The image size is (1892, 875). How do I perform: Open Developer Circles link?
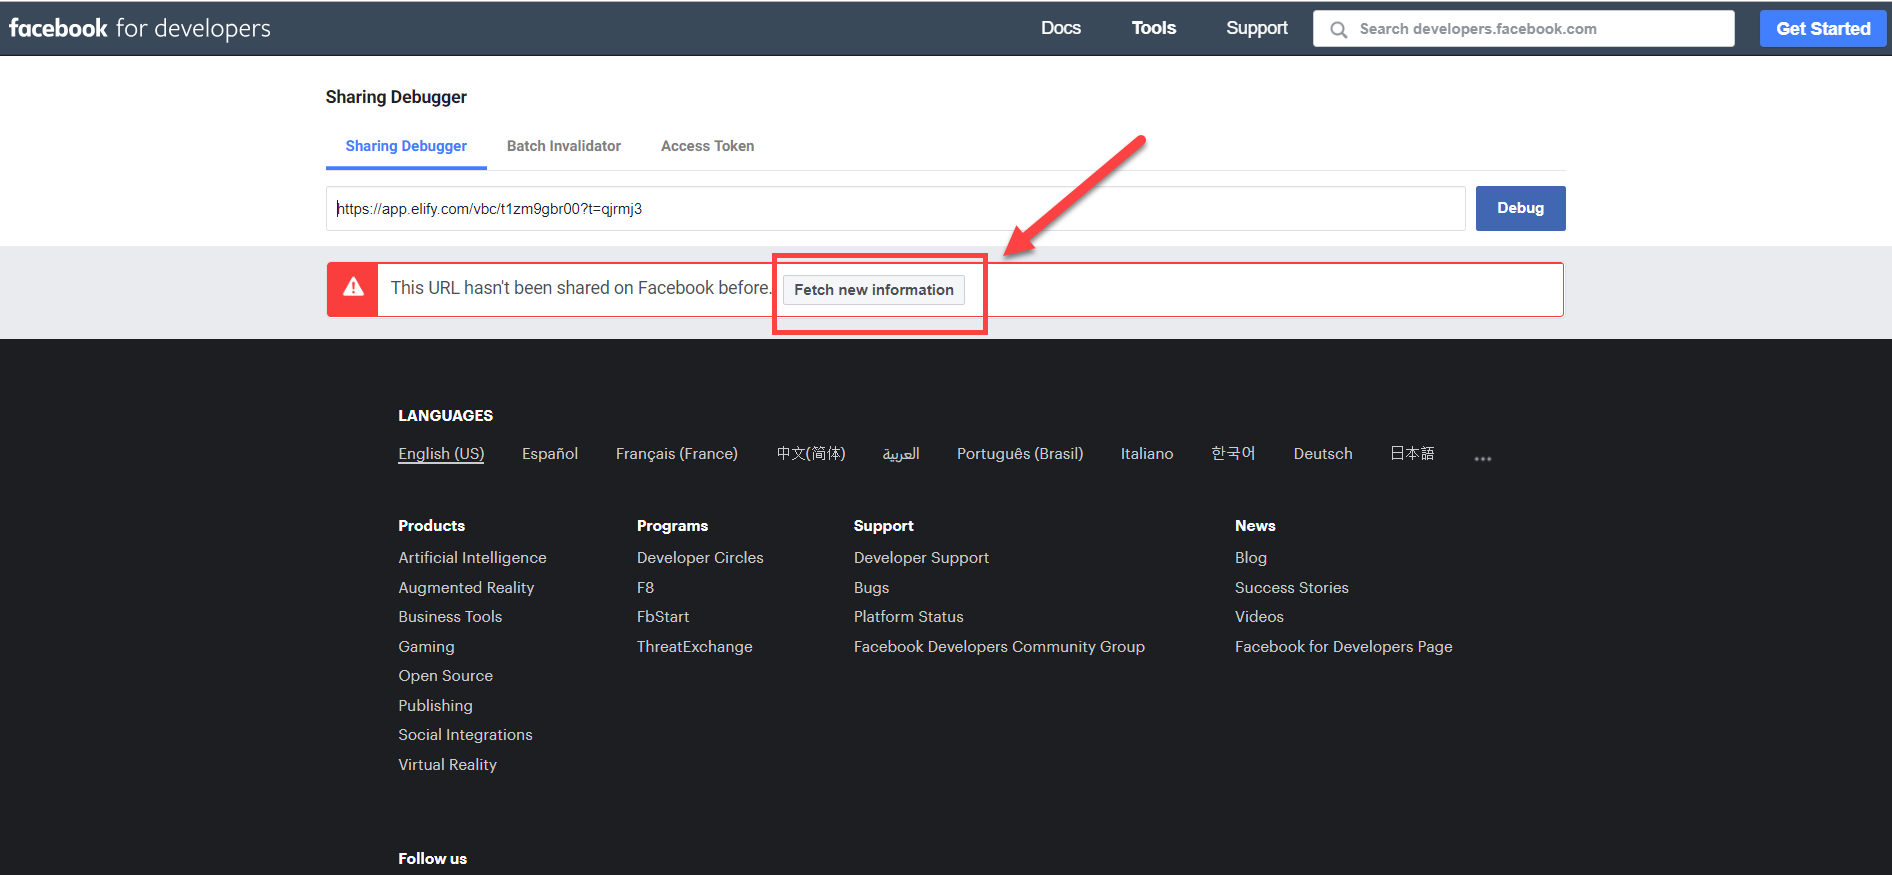[x=700, y=558]
